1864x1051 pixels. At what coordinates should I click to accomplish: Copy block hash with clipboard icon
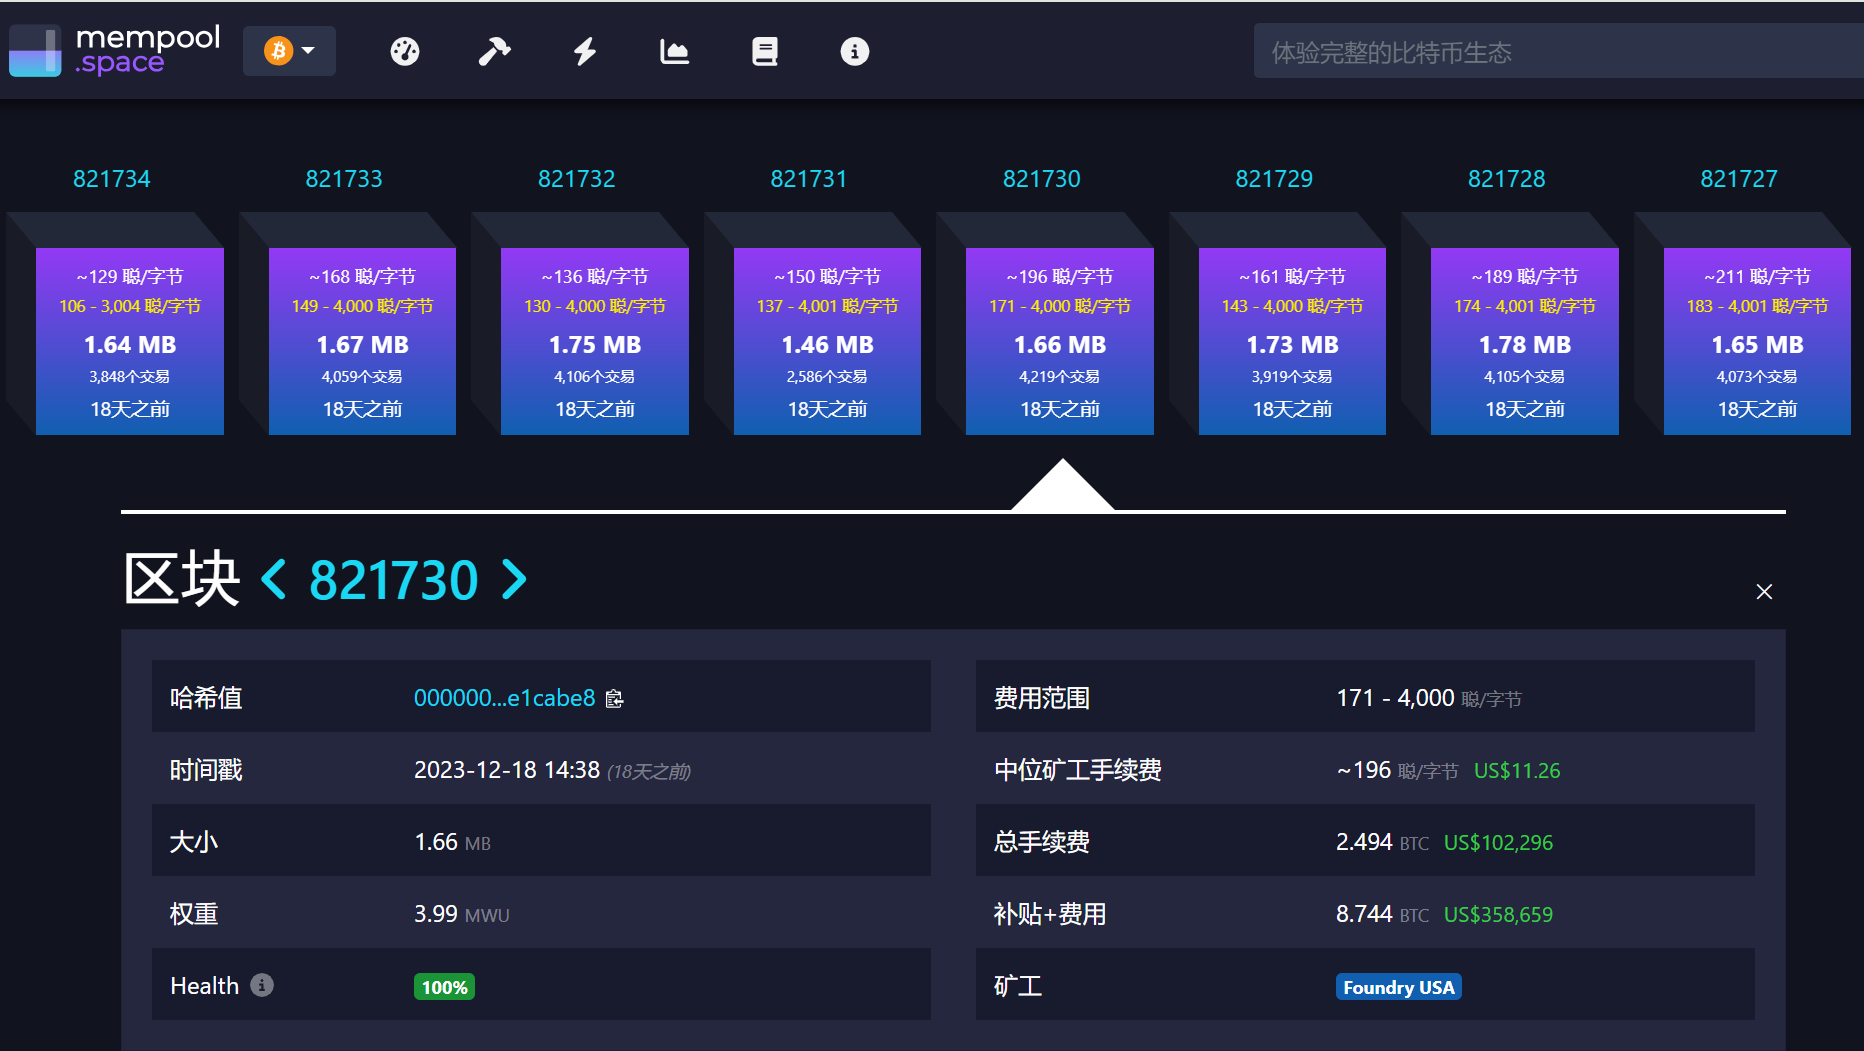[x=615, y=699]
